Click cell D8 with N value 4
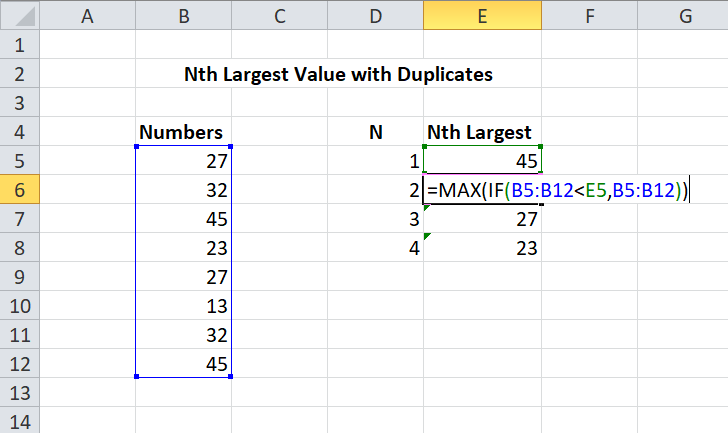This screenshot has height=433, width=728. pos(376,247)
